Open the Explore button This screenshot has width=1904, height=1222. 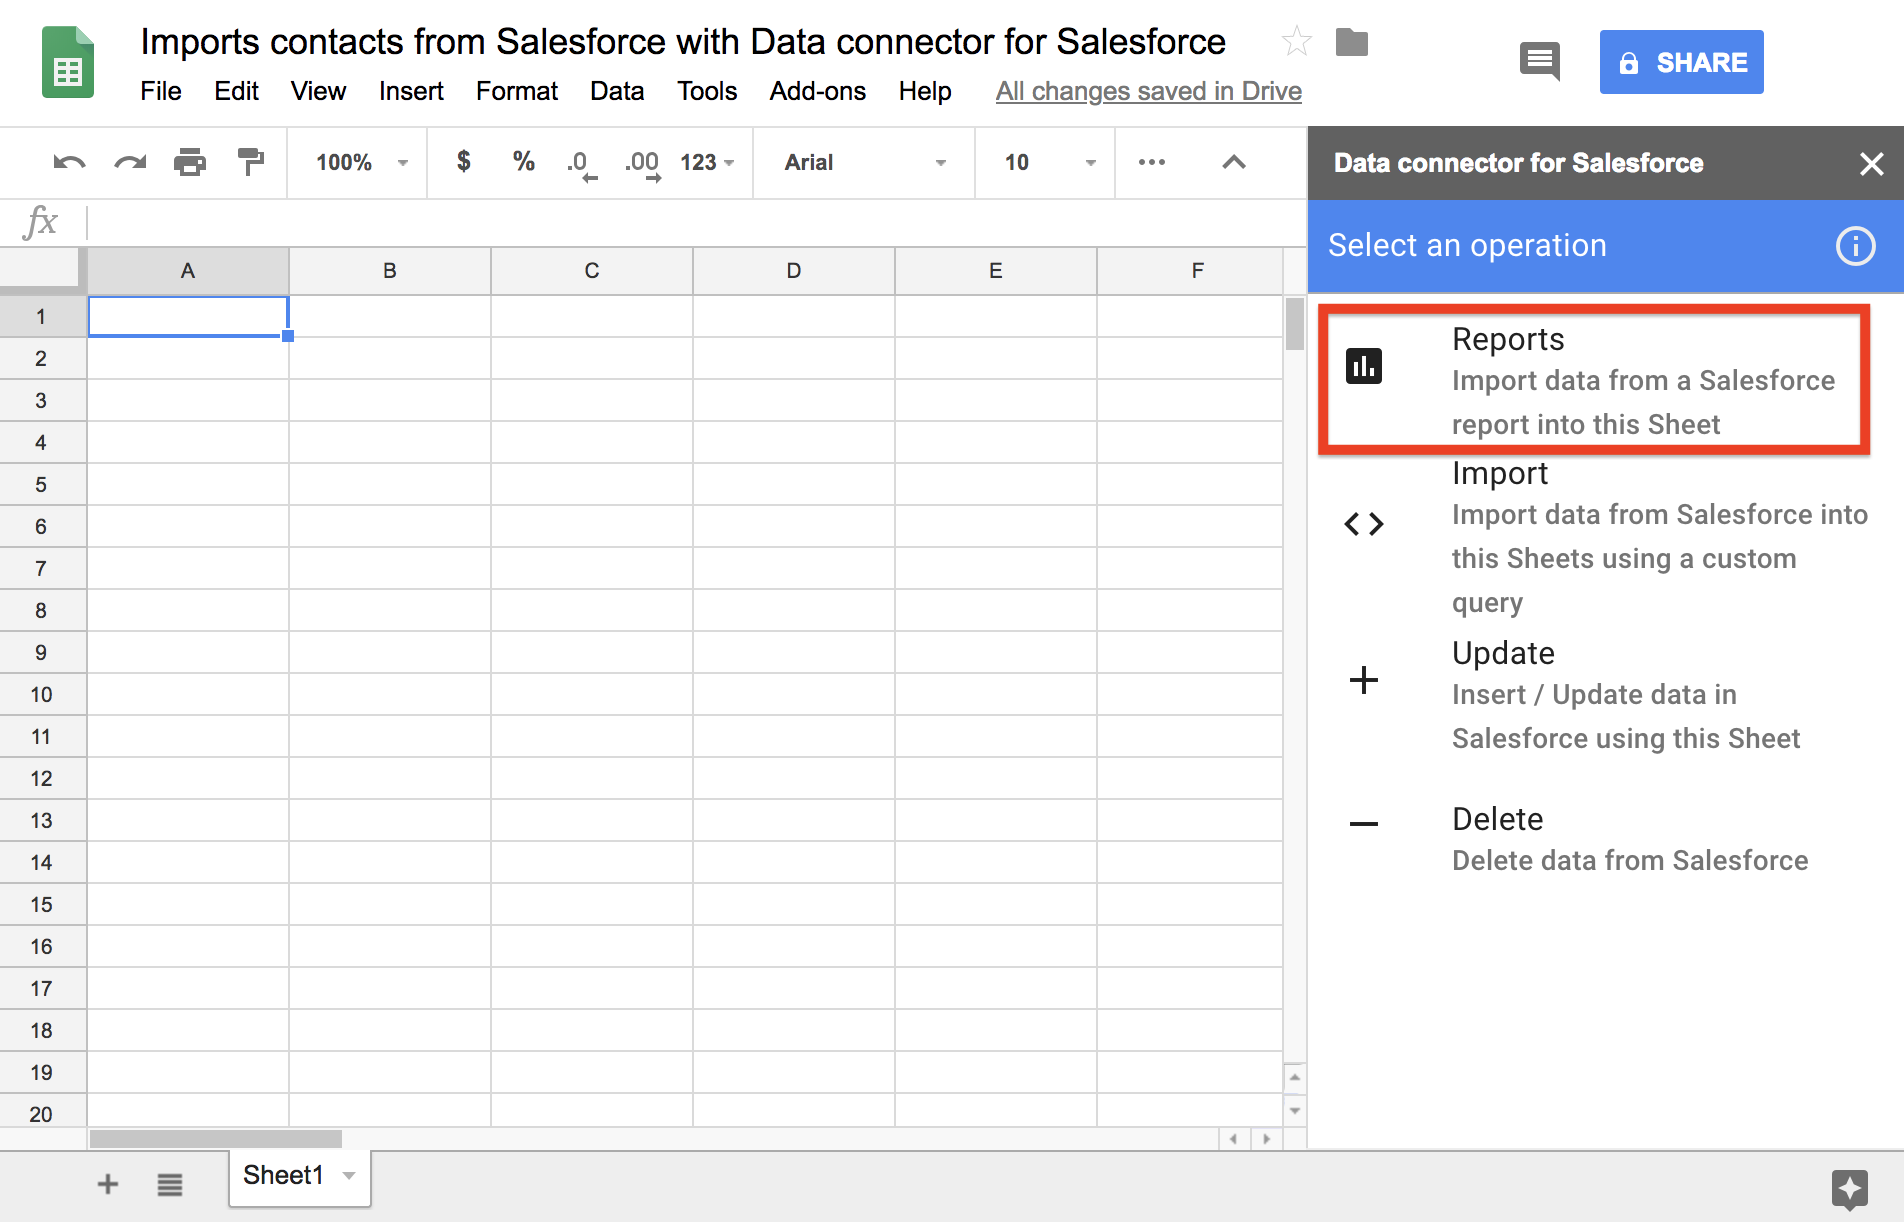[1850, 1189]
